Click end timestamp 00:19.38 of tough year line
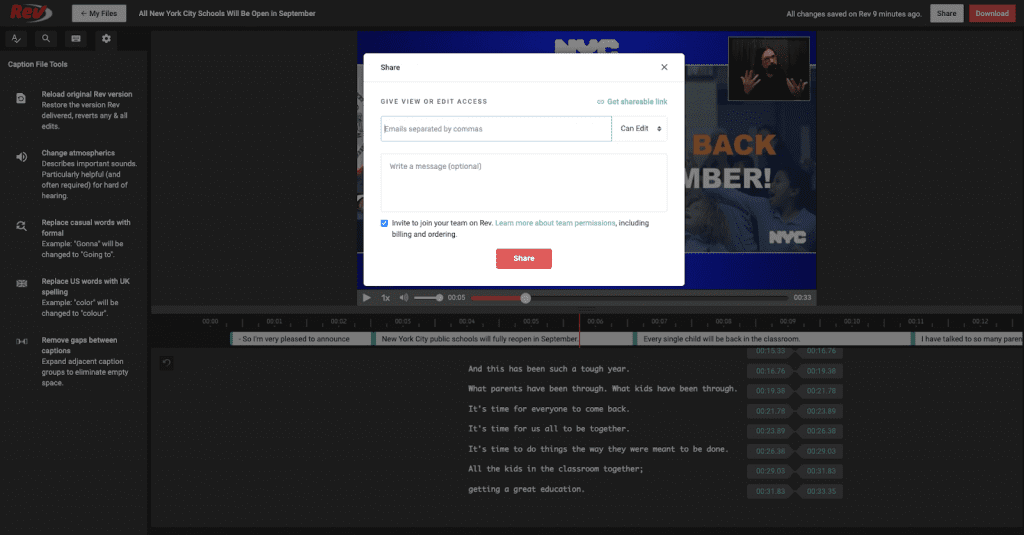The image size is (1024, 535). point(821,371)
